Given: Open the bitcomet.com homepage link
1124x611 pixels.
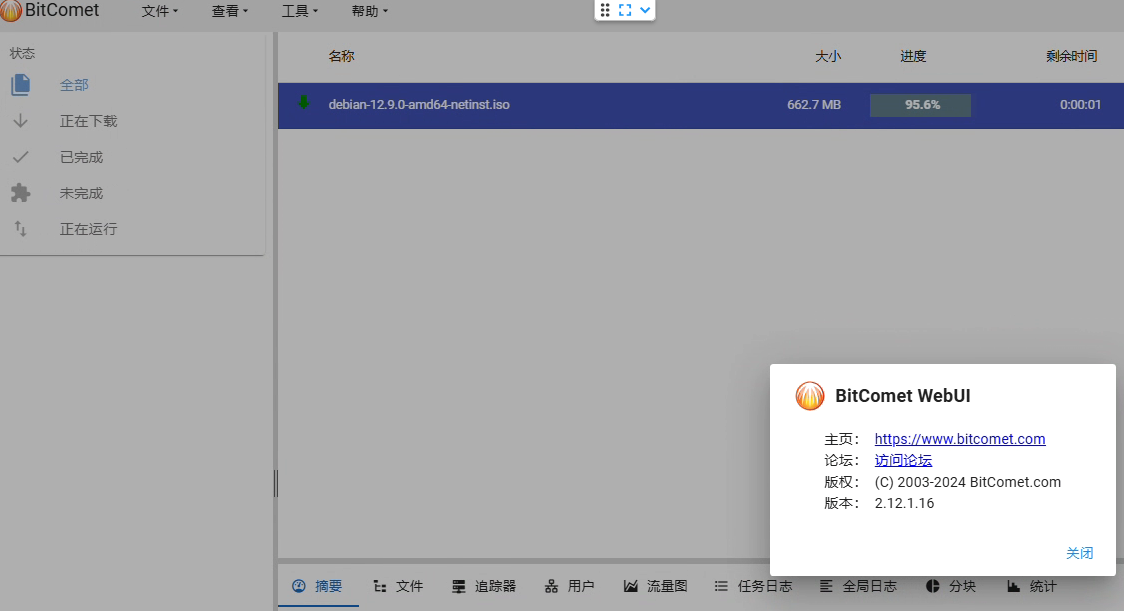Looking at the screenshot, I should (959, 439).
